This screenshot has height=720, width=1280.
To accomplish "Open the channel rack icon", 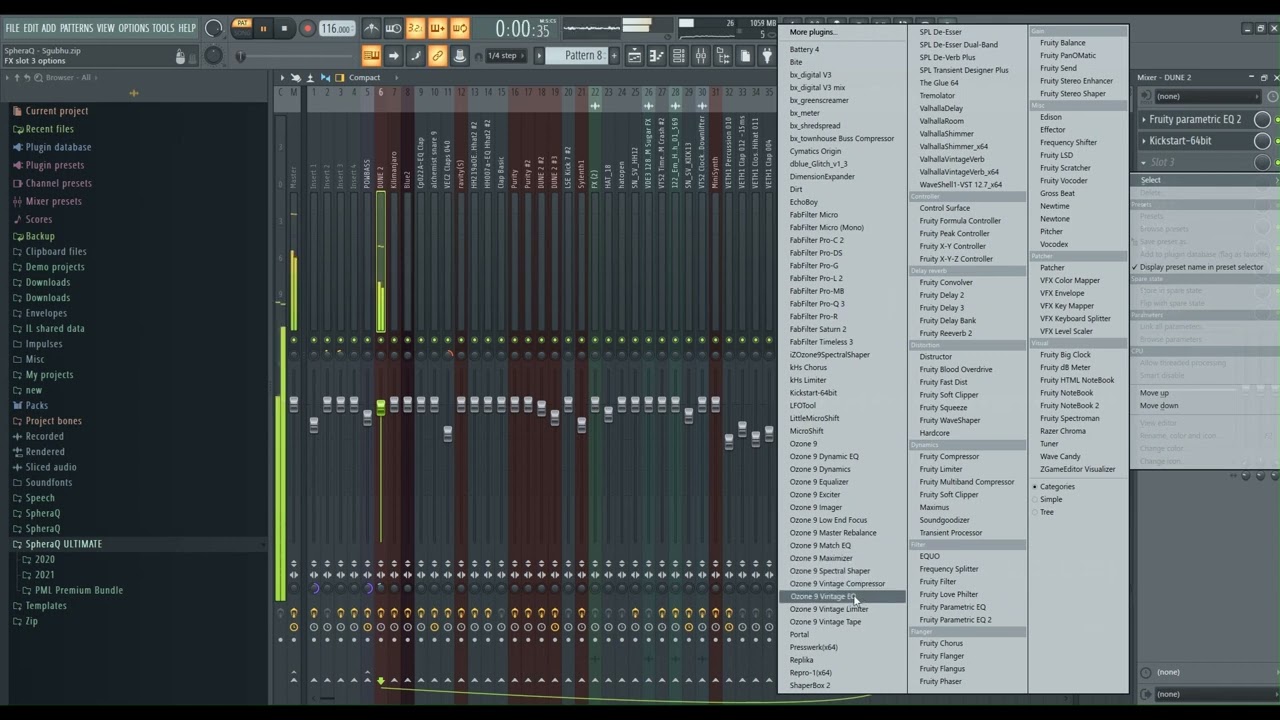I will click(678, 56).
